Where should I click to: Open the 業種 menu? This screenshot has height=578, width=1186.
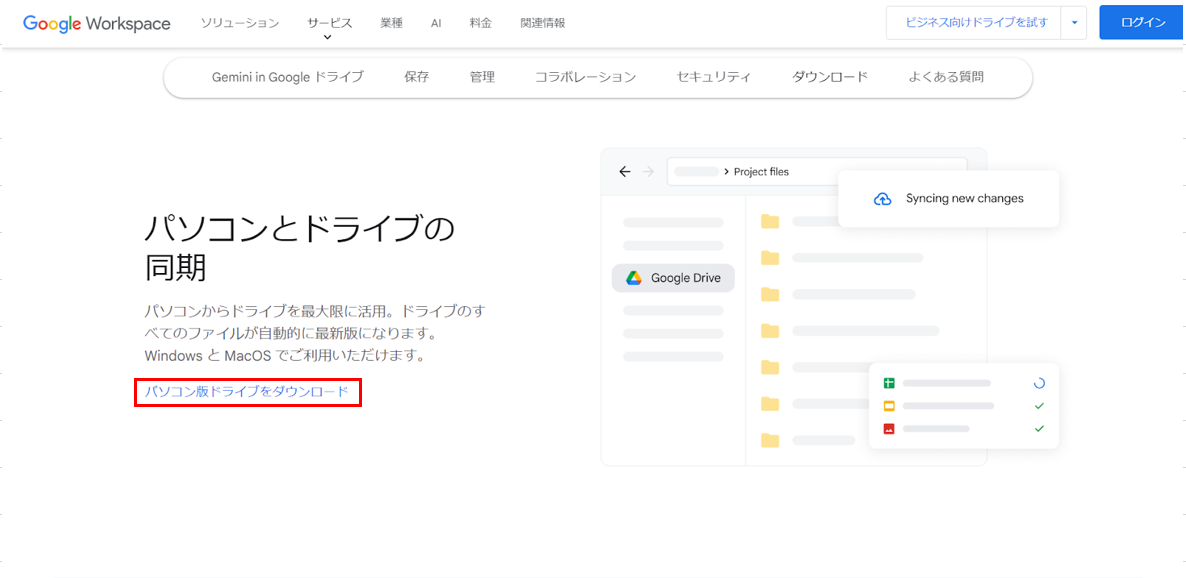pyautogui.click(x=391, y=23)
